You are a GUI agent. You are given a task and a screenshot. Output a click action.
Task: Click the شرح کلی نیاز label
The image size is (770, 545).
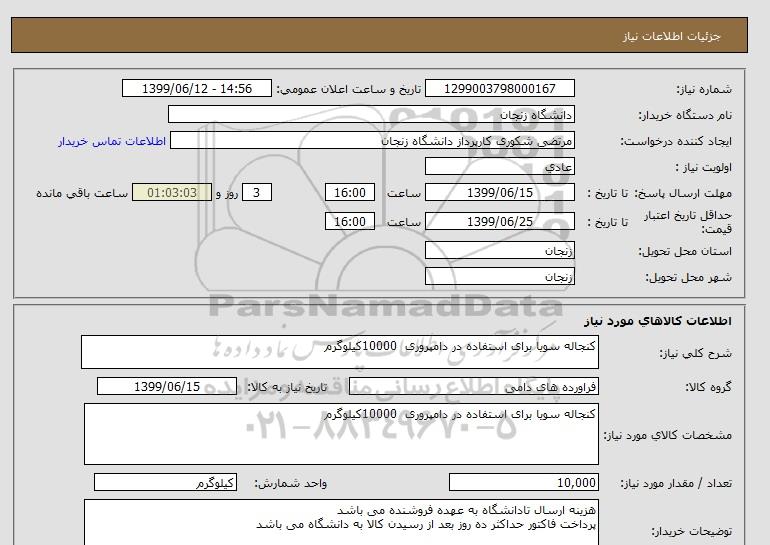tap(695, 353)
